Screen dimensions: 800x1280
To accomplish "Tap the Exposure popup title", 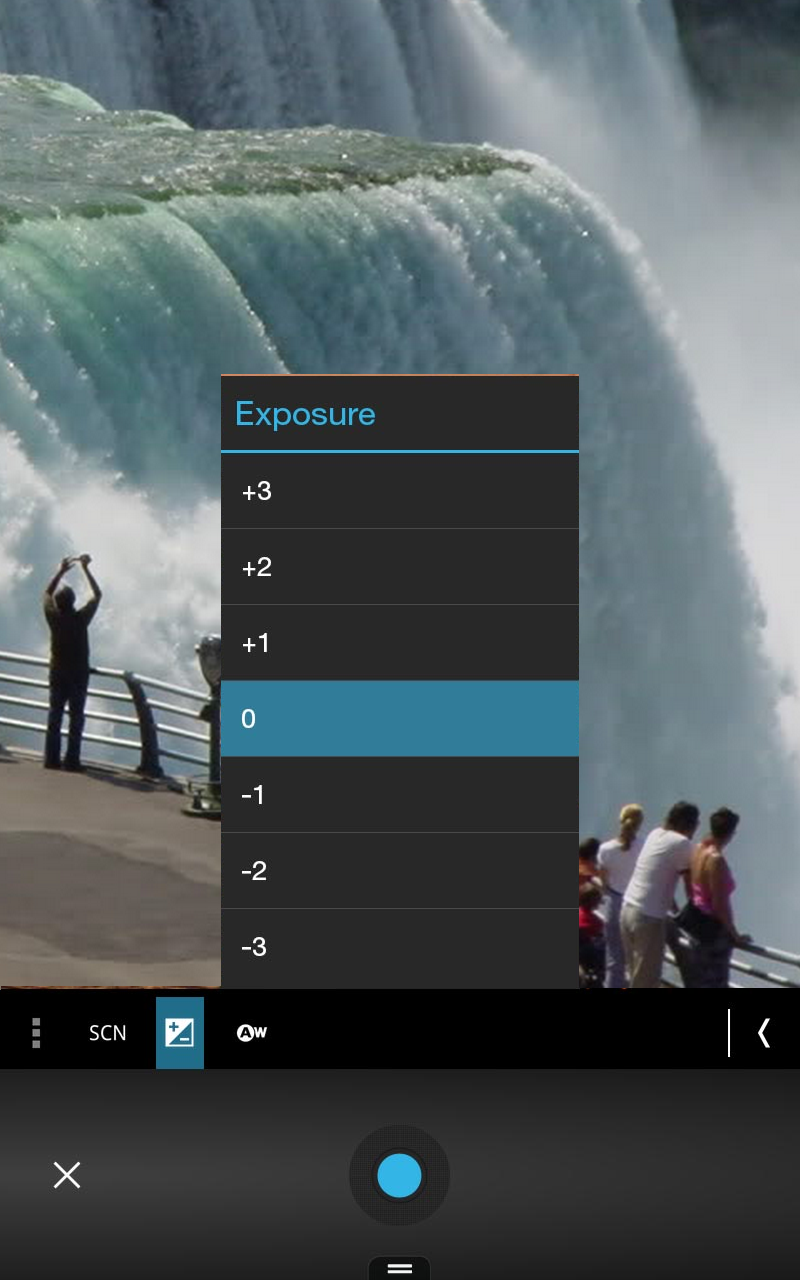I will tap(305, 414).
